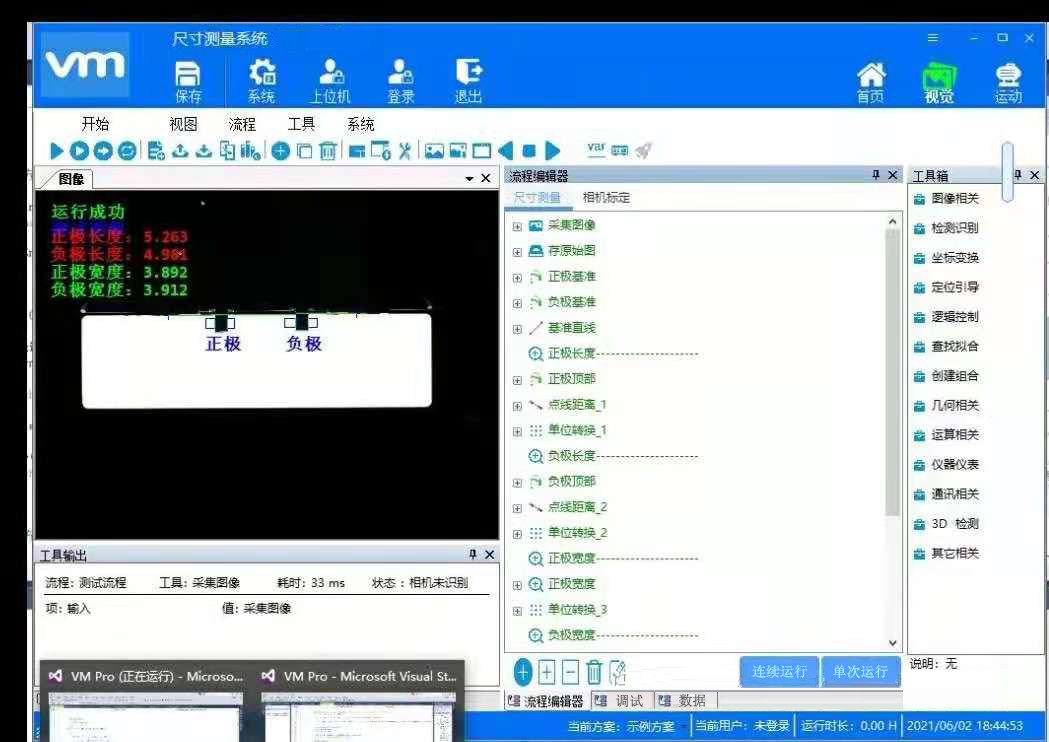Click the upload tray icon in toolbar
This screenshot has height=742, width=1049.
(180, 151)
